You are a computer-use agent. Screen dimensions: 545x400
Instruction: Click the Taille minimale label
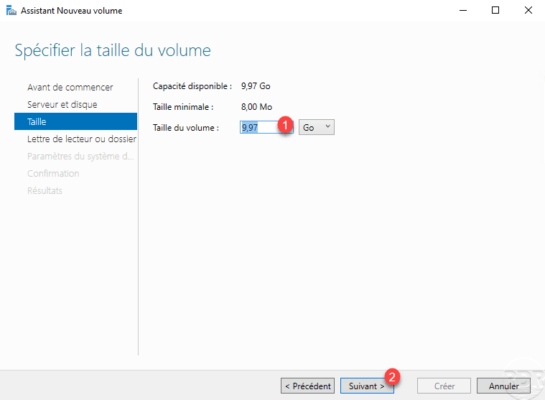pos(183,107)
